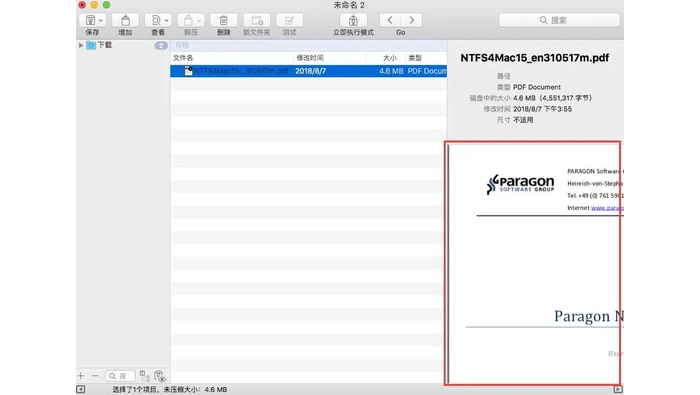Toggle the left sidebar collapse button
The height and width of the screenshot is (395, 700).
pyautogui.click(x=80, y=389)
